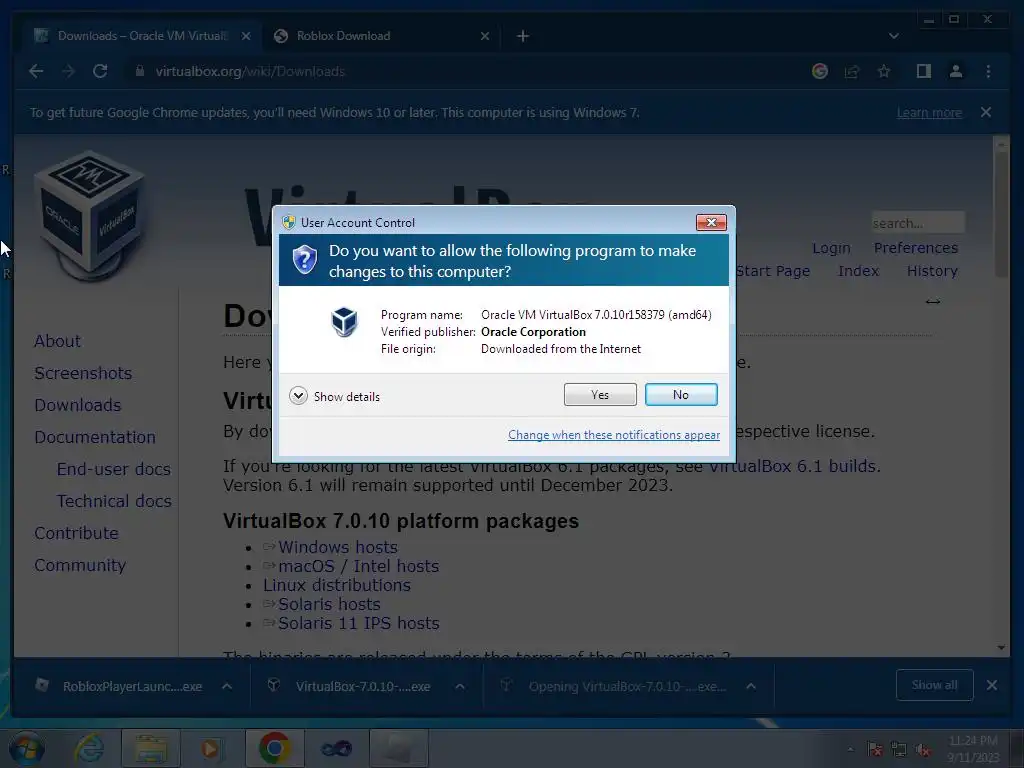
Task: Open Contribute in the sidebar
Action: point(76,533)
